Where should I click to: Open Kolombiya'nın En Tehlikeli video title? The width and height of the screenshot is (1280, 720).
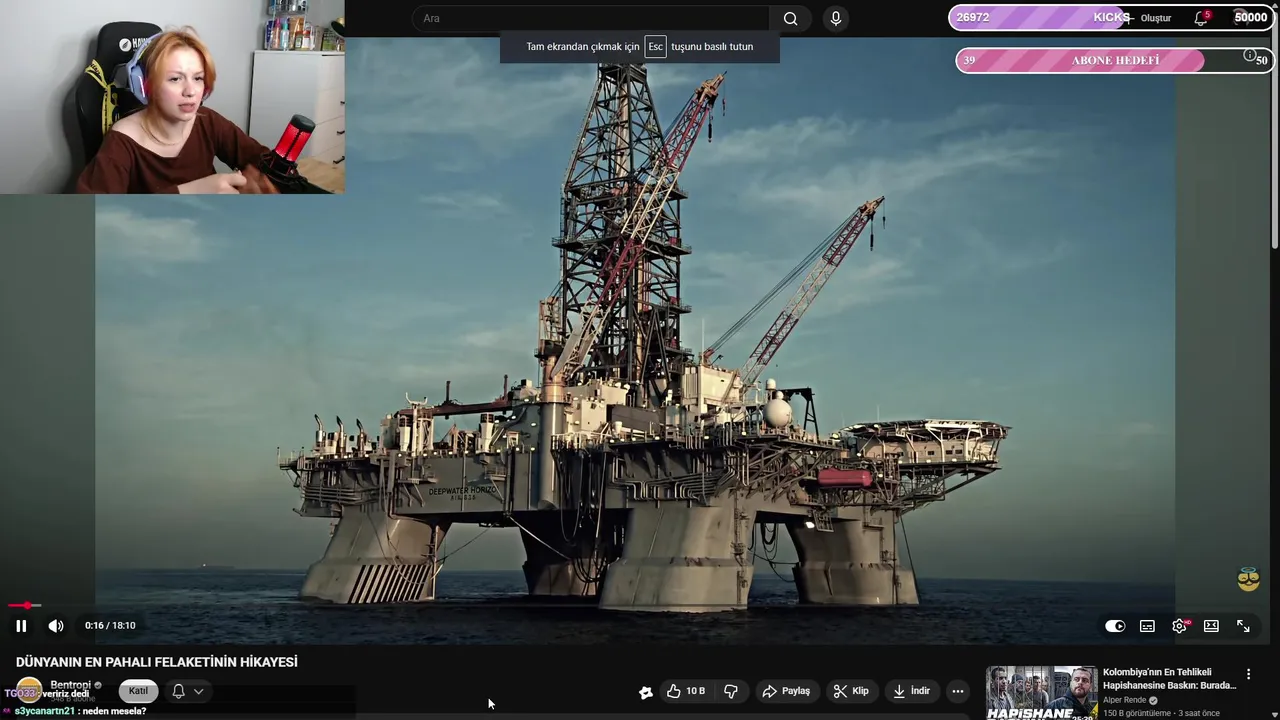(x=1169, y=679)
